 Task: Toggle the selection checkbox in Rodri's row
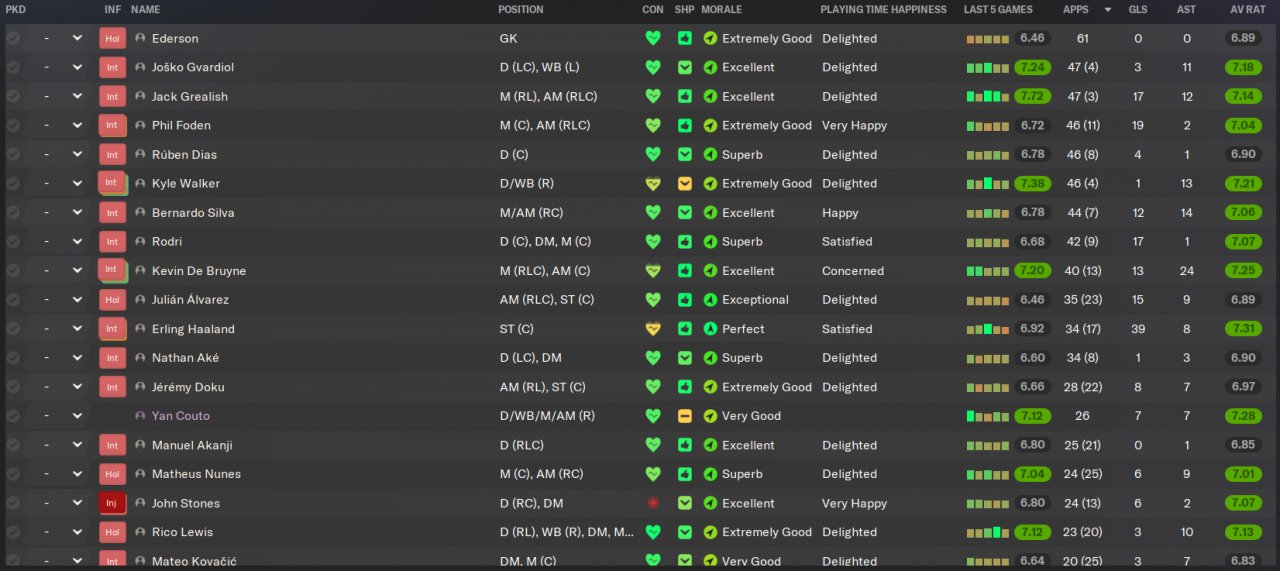(x=13, y=242)
